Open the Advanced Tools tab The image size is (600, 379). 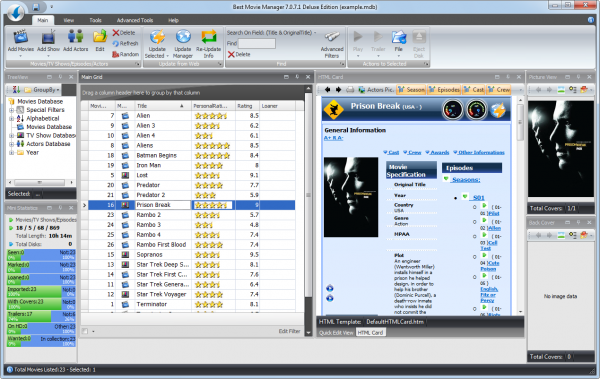(135, 20)
